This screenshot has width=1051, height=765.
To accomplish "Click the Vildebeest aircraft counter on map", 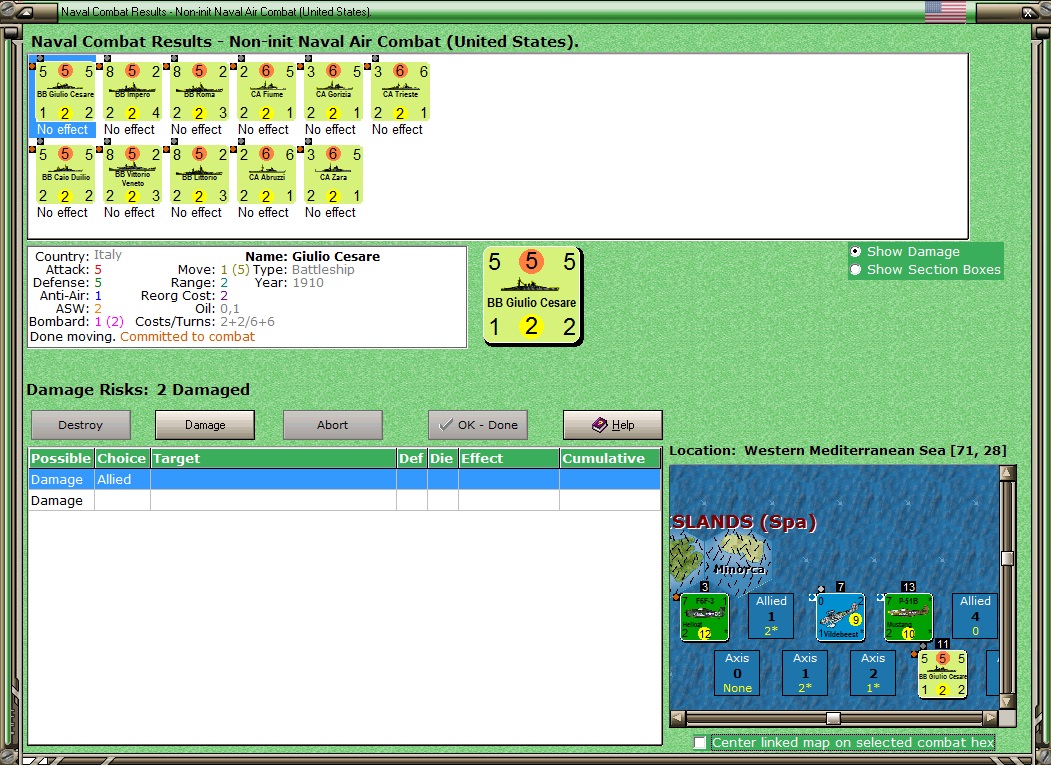I will click(x=840, y=617).
